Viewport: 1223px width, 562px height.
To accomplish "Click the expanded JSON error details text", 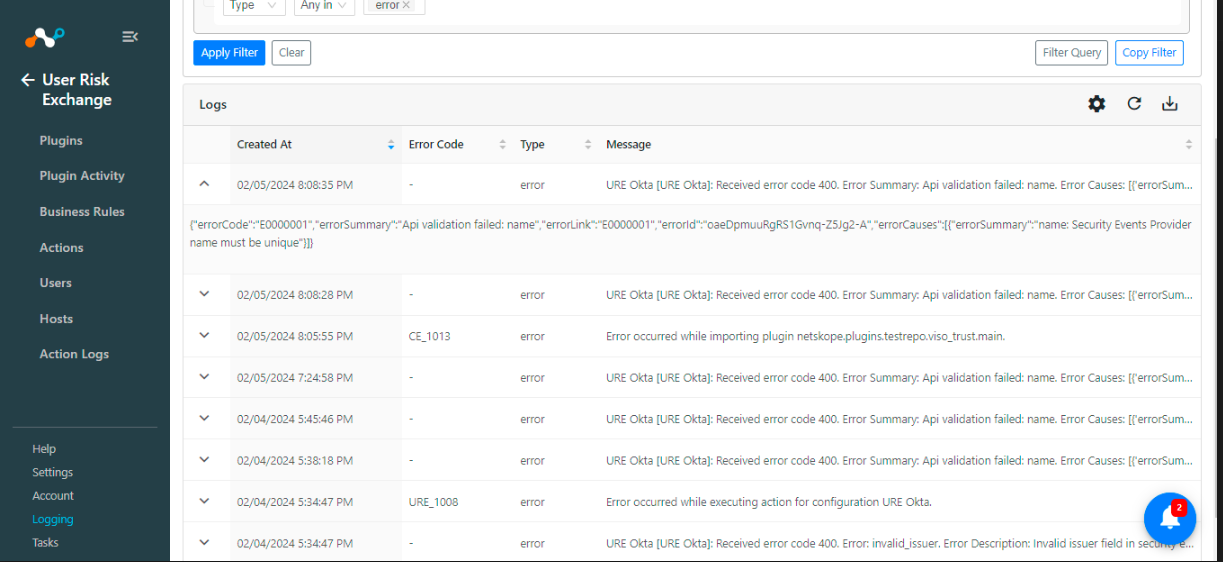I will pos(691,234).
